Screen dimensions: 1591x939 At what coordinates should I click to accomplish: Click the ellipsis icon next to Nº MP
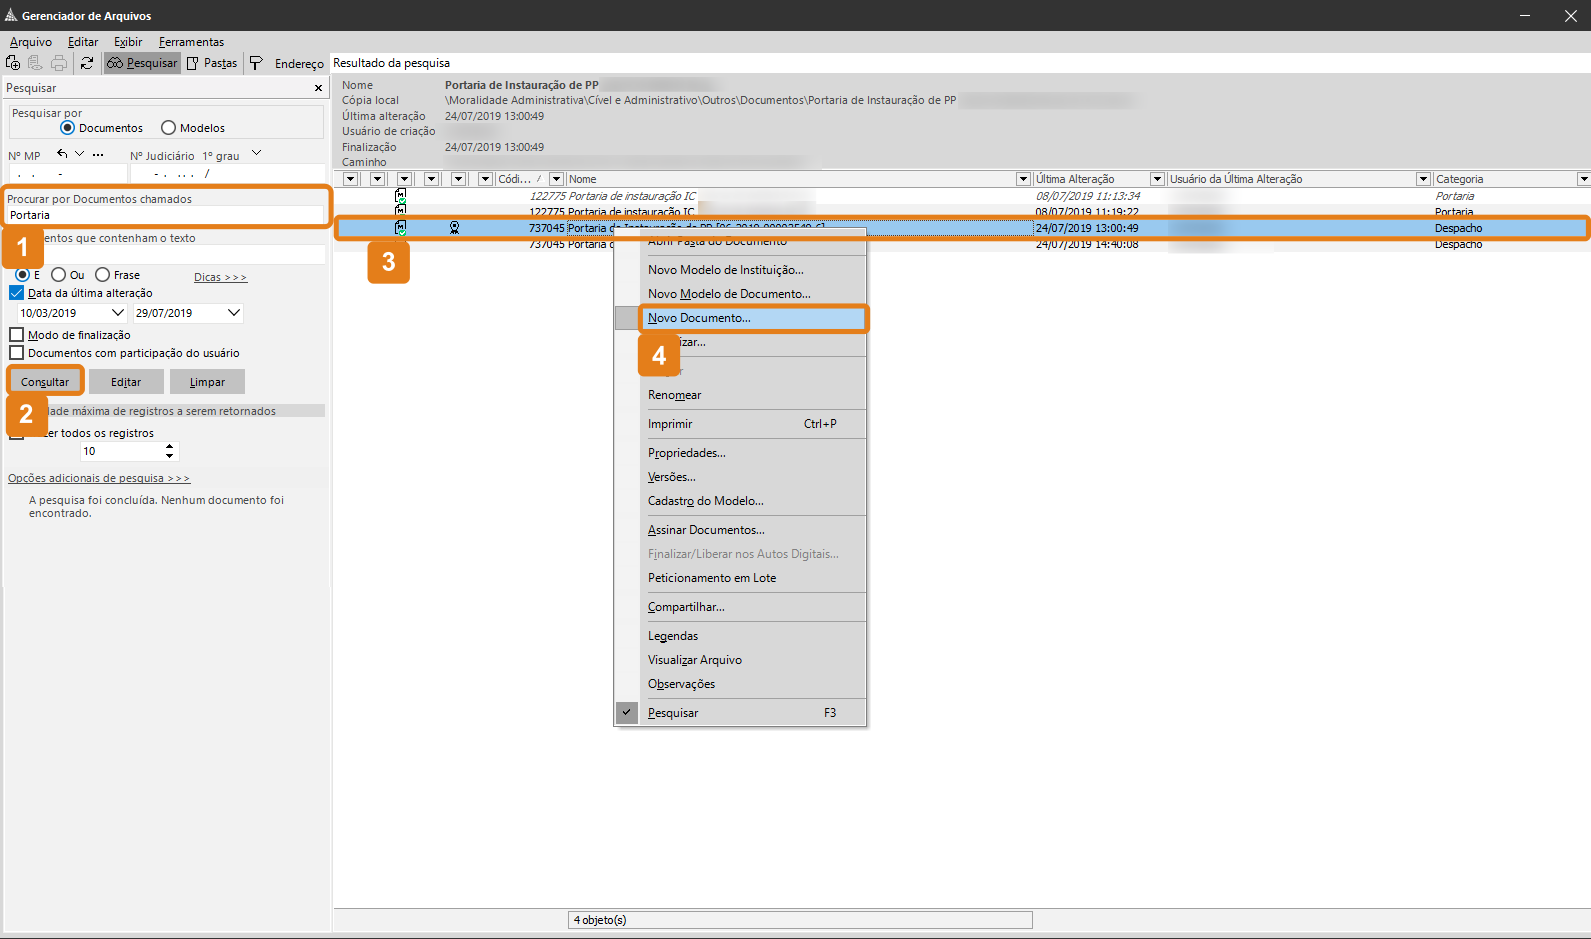click(98, 155)
